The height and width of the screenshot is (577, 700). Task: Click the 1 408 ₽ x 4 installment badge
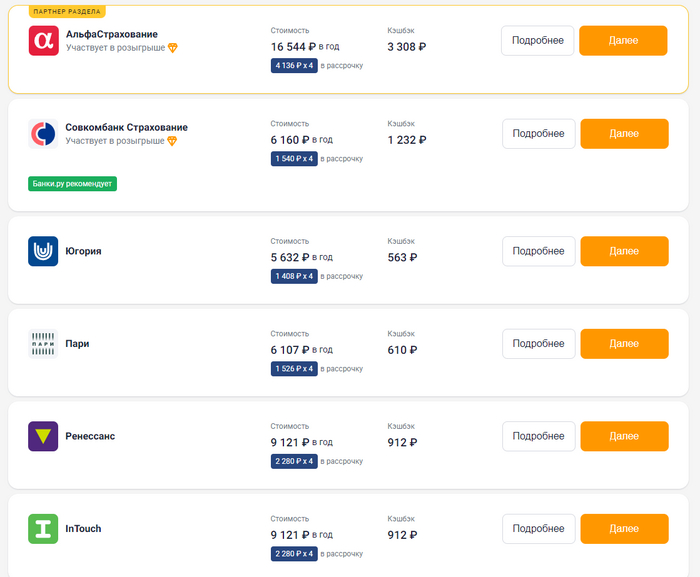coord(294,277)
